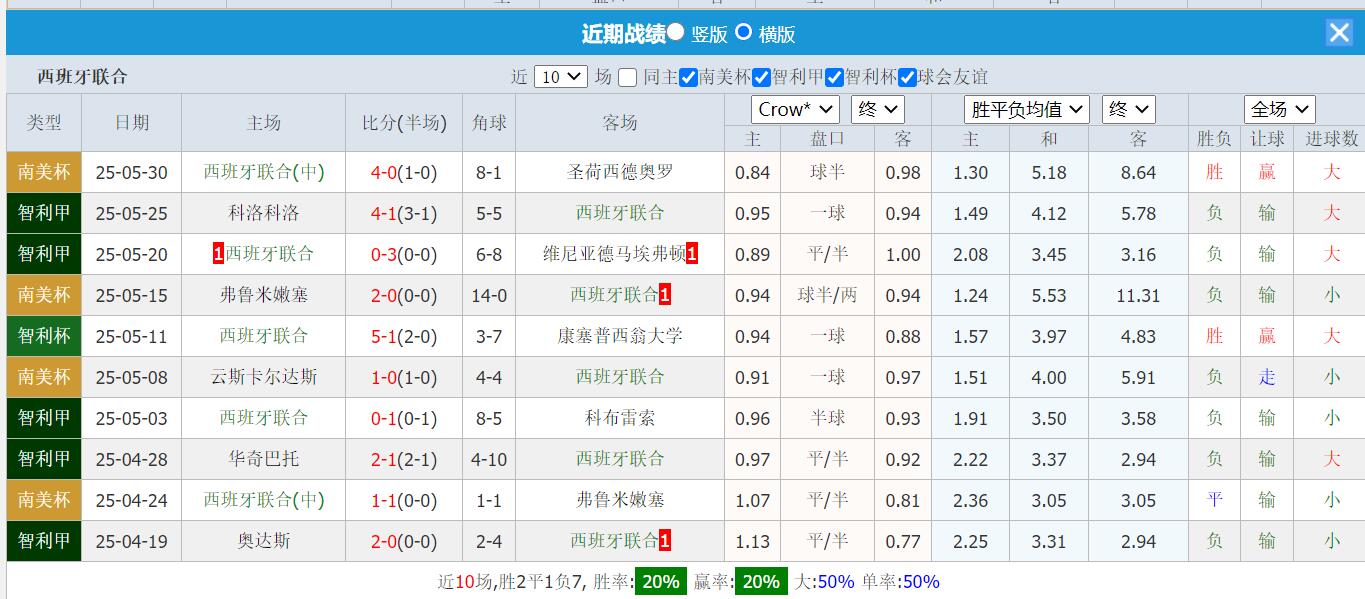This screenshot has height=599, width=1365.
Task: Click the 南美杯 orange tag on the first row
Action: pos(43,172)
